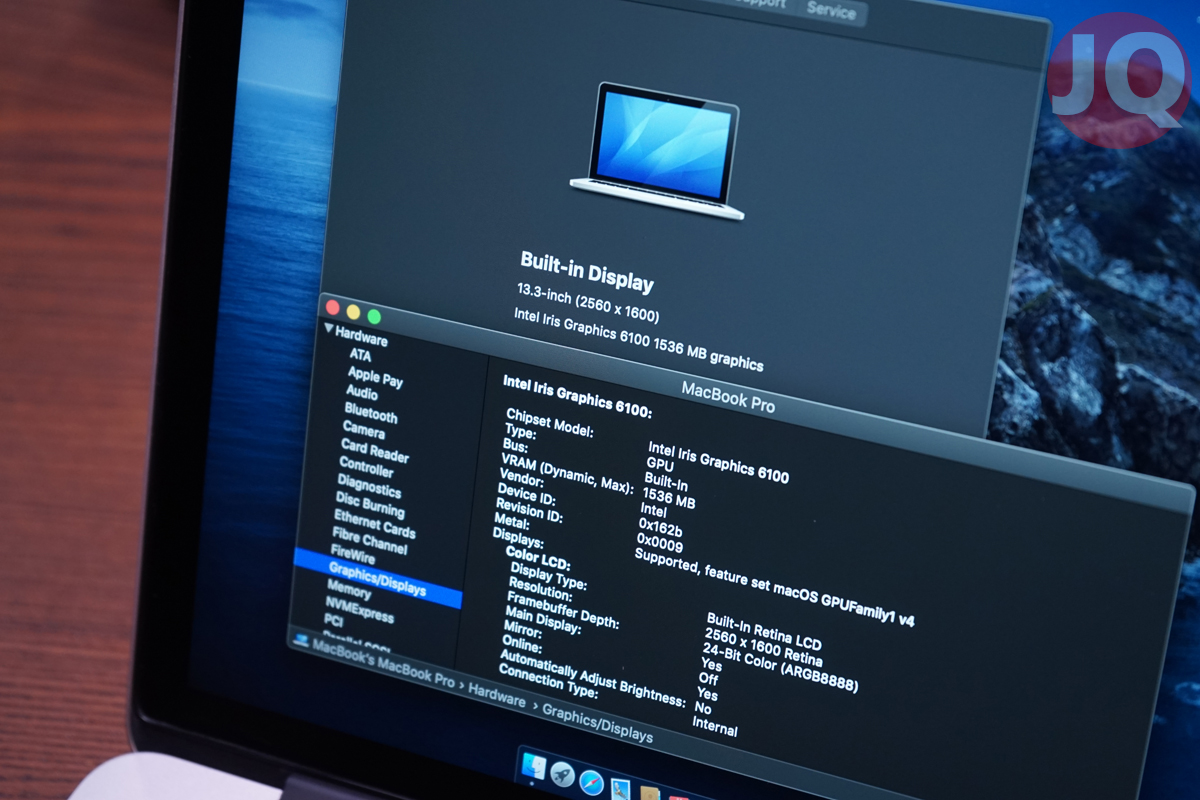Viewport: 1200px width, 800px height.
Task: Click '2560 x 1600 Retina' resolution value
Action: click(x=763, y=648)
